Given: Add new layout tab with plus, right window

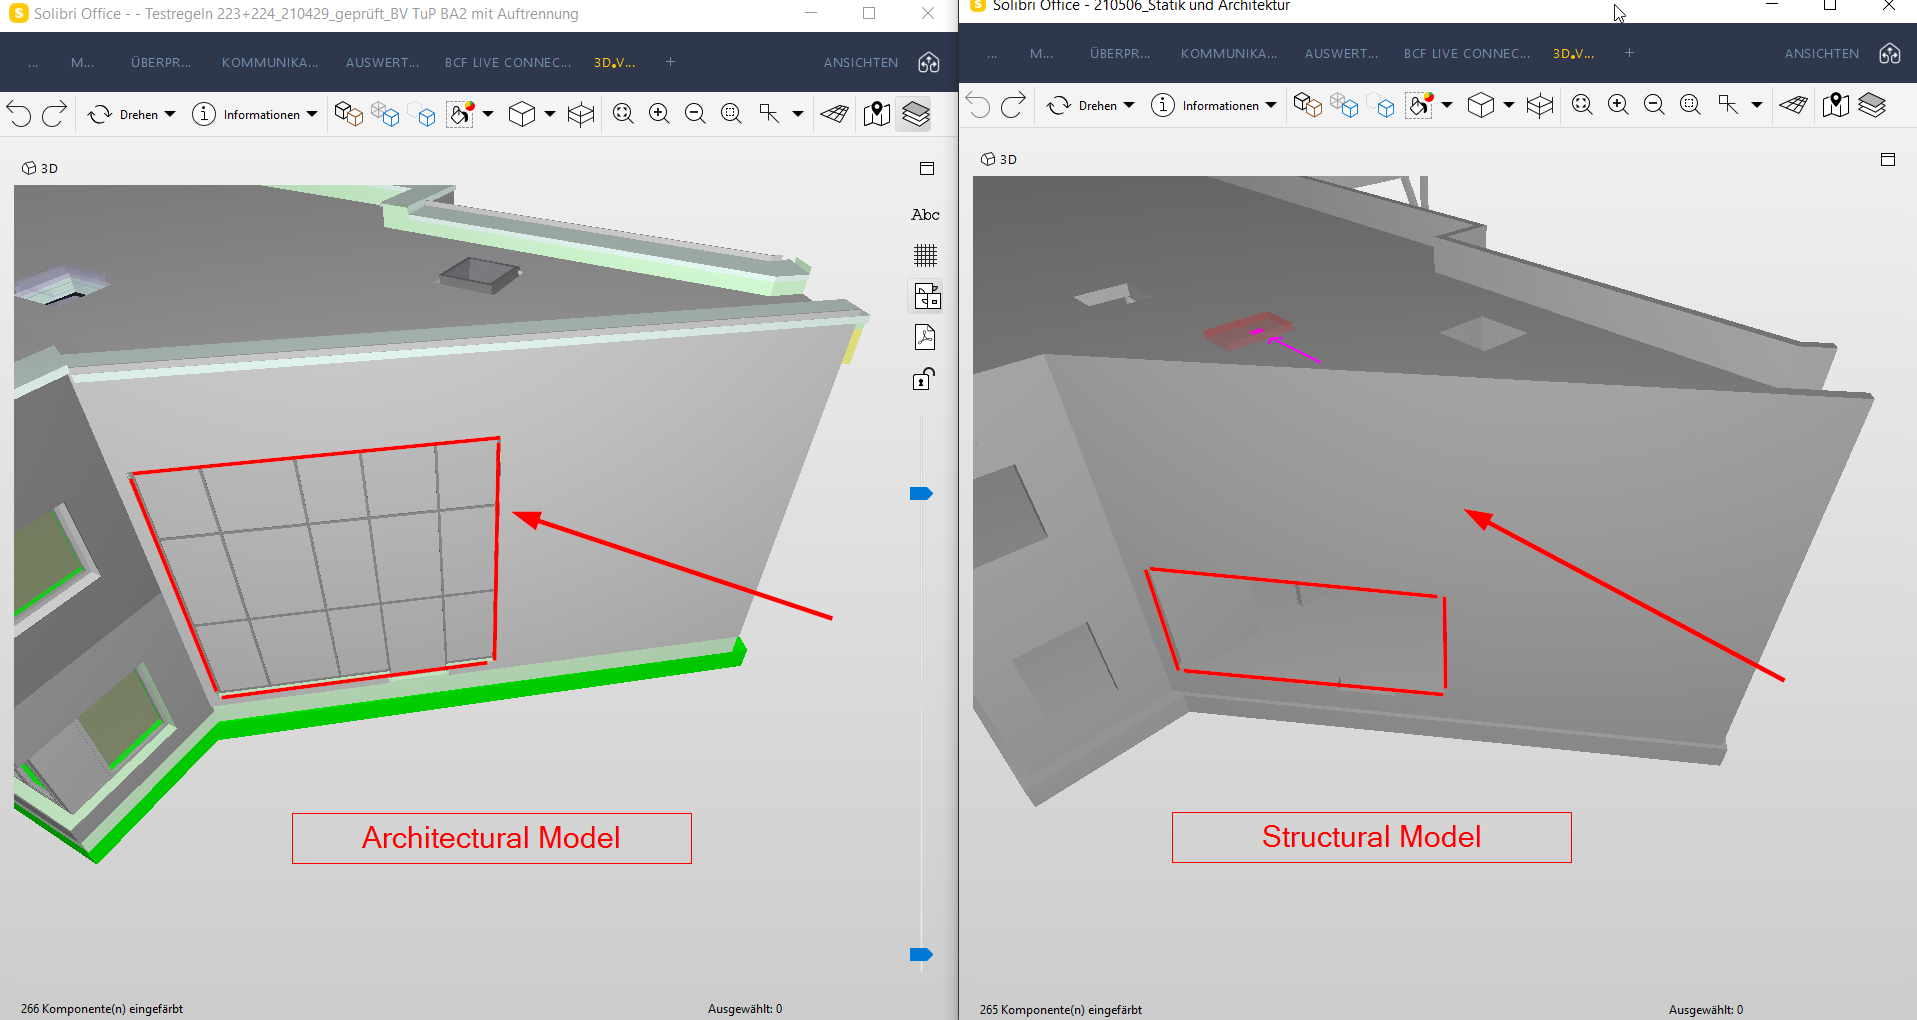Looking at the screenshot, I should tap(1629, 53).
